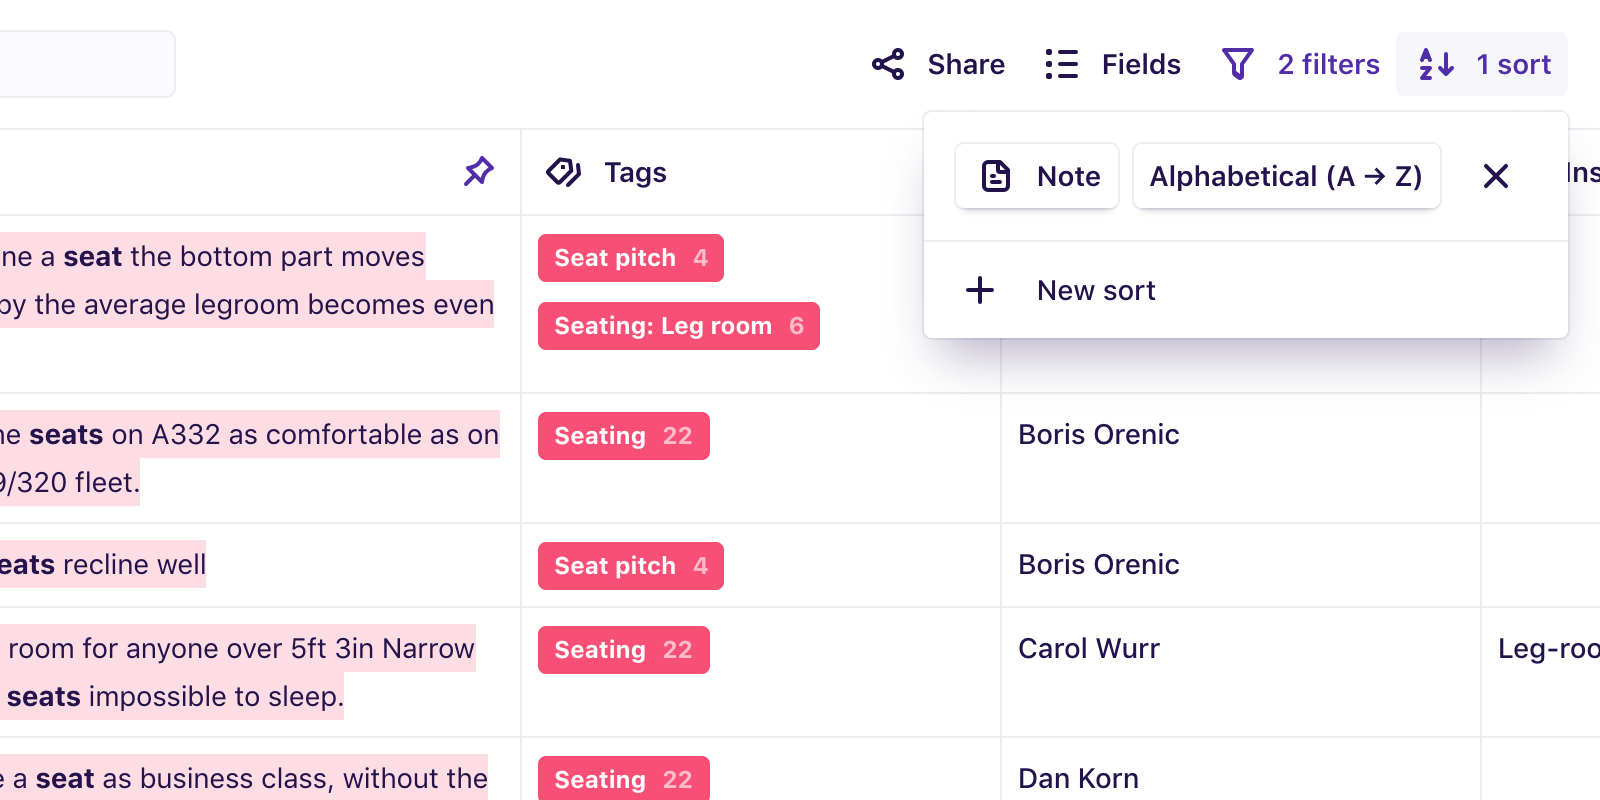Select the Fields menu item
Screen dimensions: 1600x800
click(x=1110, y=63)
